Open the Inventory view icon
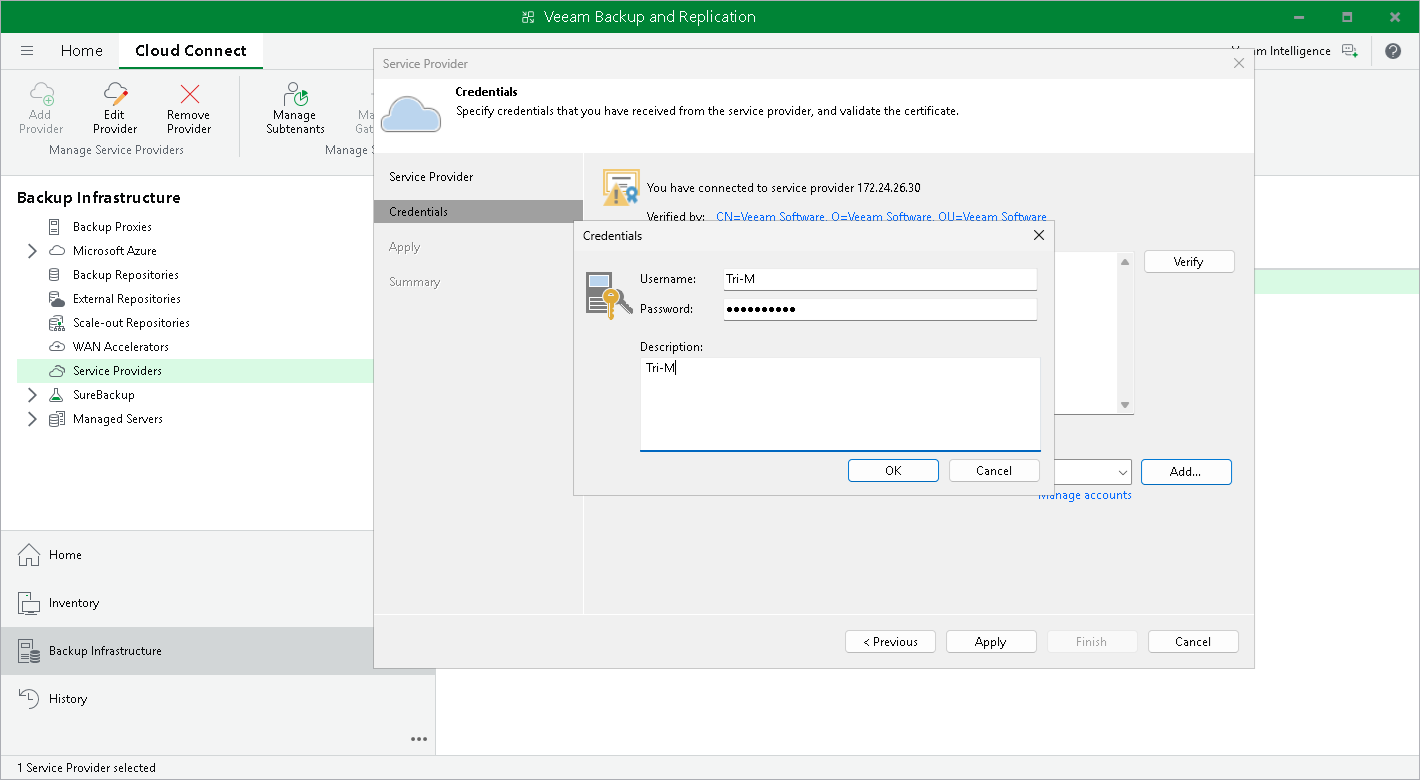 click(x=29, y=603)
